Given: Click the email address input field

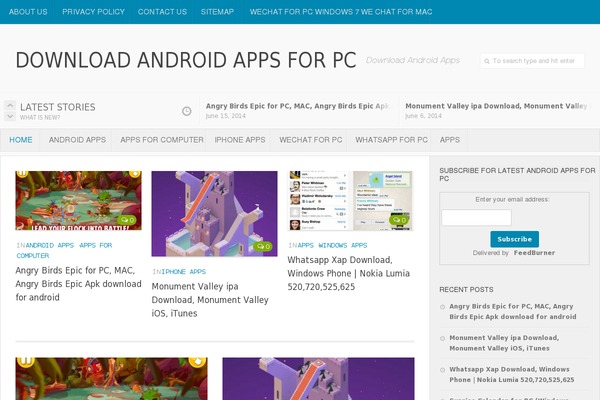Looking at the screenshot, I should [x=476, y=217].
